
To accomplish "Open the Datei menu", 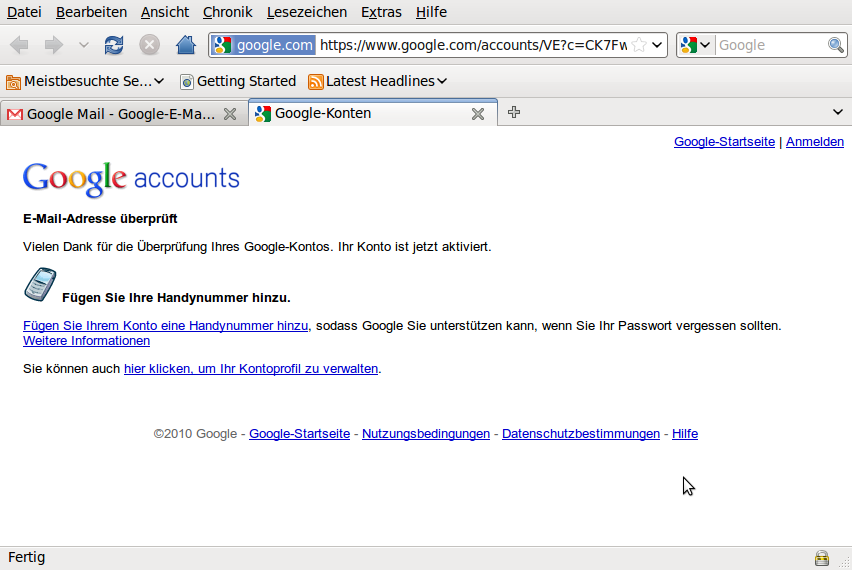I will click(24, 12).
